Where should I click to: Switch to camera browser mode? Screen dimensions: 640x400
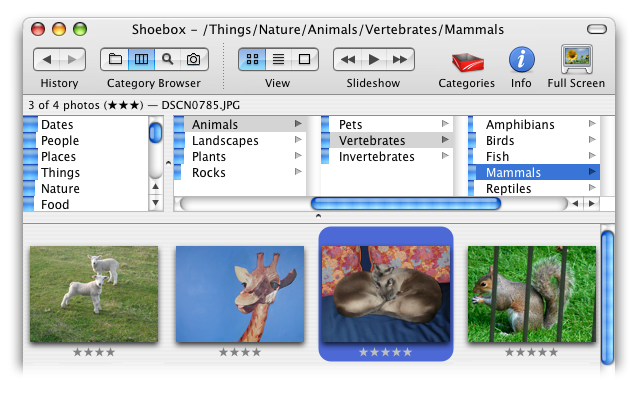click(194, 60)
